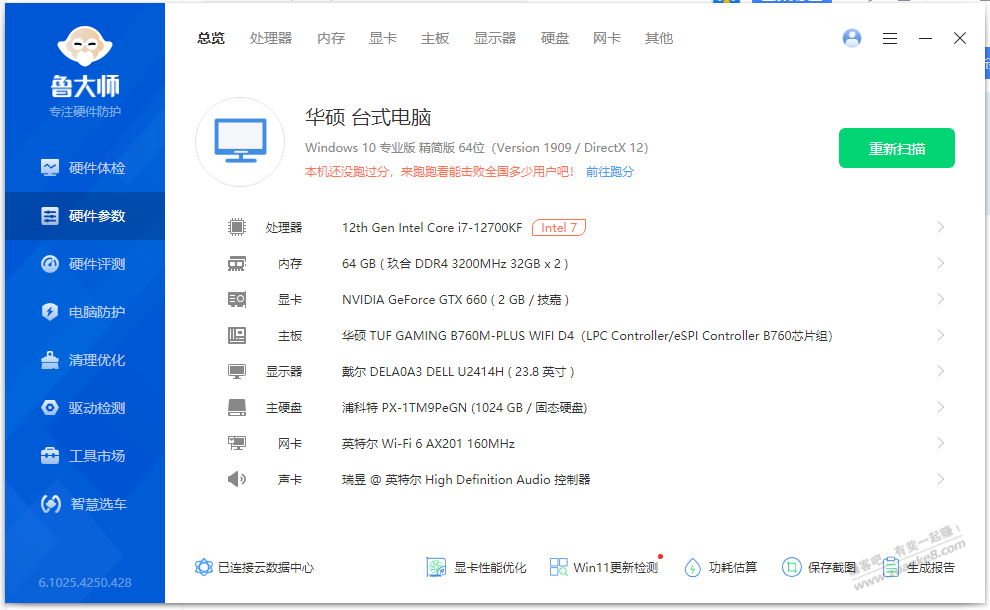Click the 声卡 speaker icon
This screenshot has width=990, height=610.
(x=237, y=479)
